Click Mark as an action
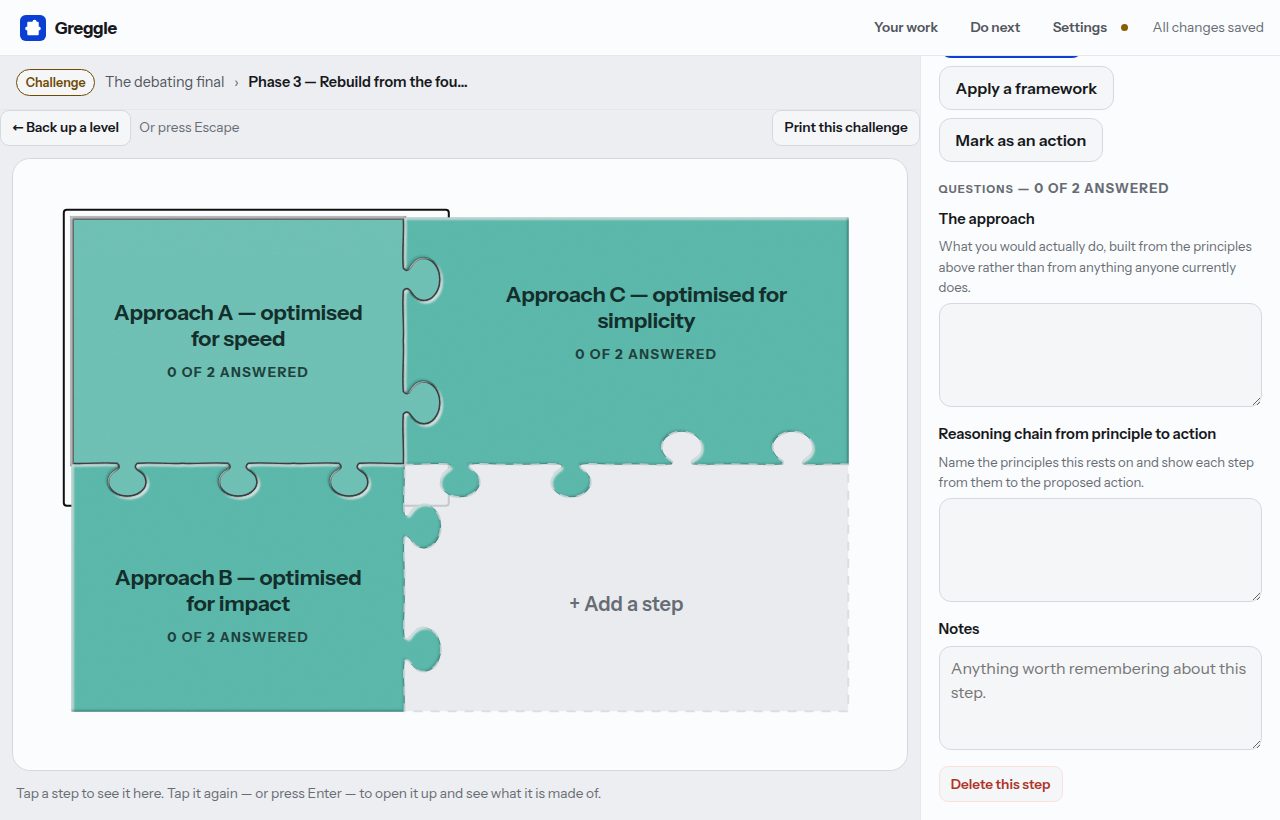This screenshot has height=820, width=1280. 1020,140
